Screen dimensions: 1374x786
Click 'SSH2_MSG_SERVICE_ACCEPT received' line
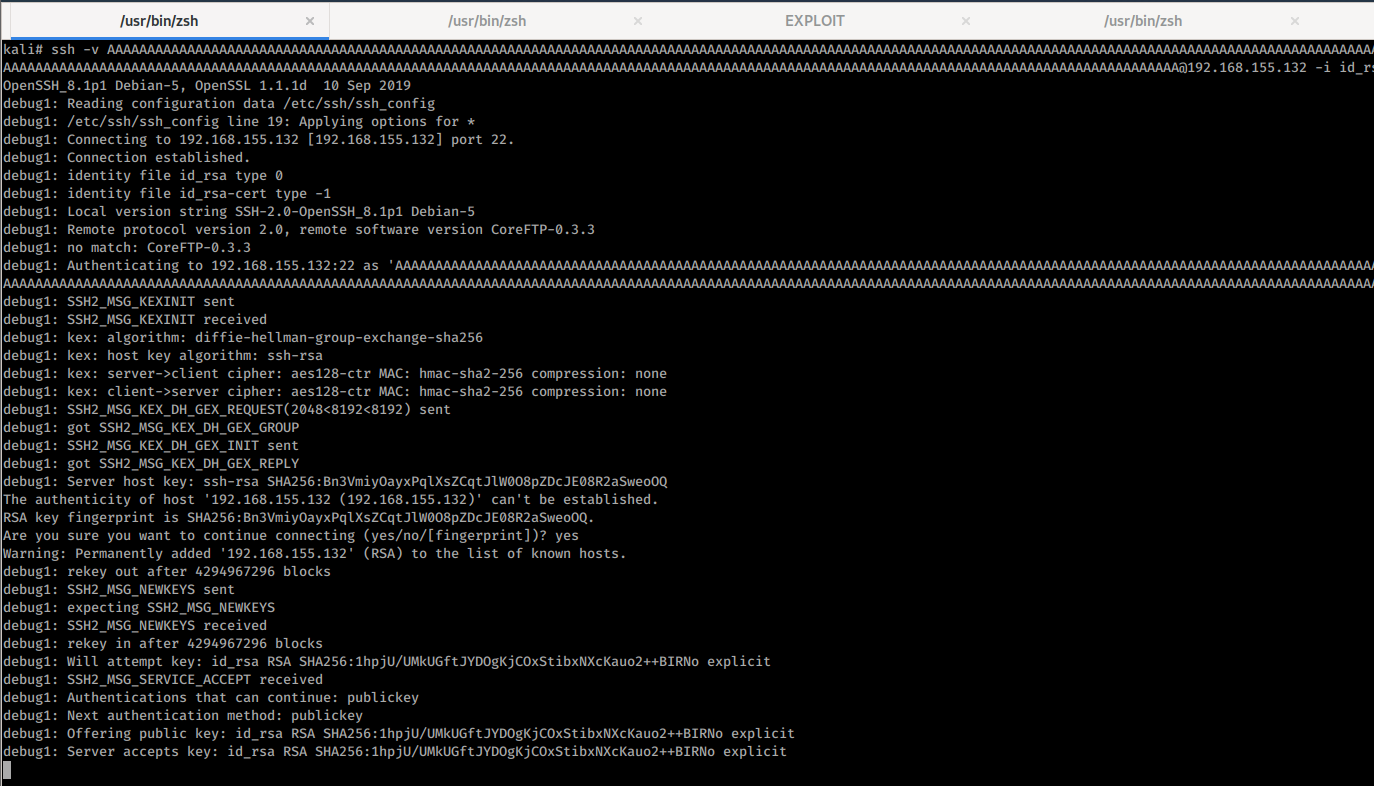click(x=163, y=679)
